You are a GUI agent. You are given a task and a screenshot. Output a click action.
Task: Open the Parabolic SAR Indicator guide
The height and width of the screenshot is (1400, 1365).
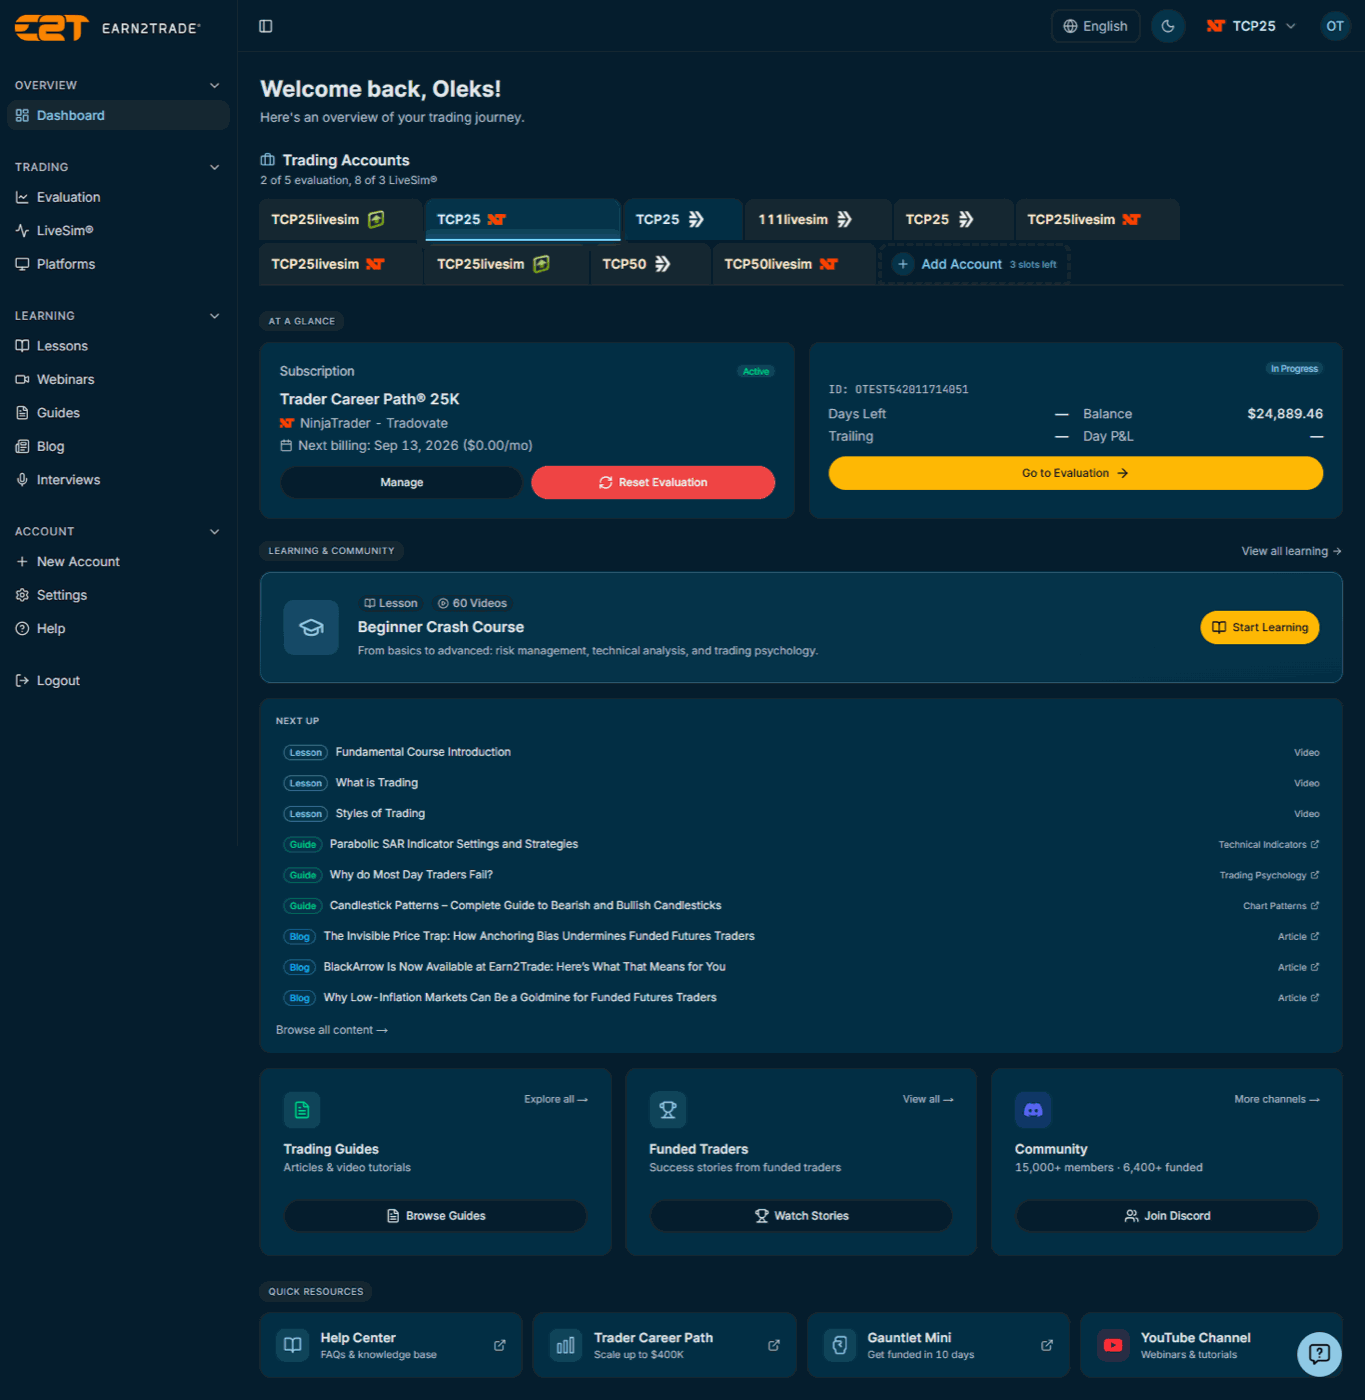801,844
